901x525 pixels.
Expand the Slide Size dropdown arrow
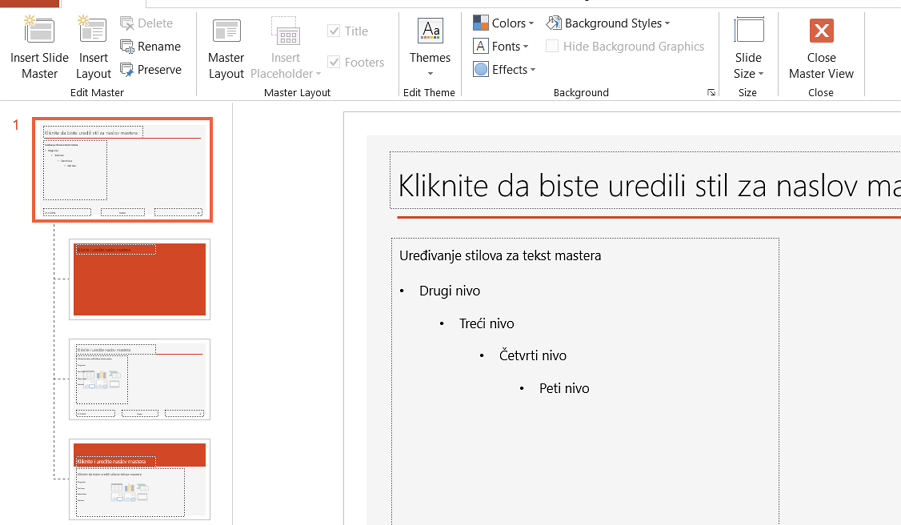point(761,74)
